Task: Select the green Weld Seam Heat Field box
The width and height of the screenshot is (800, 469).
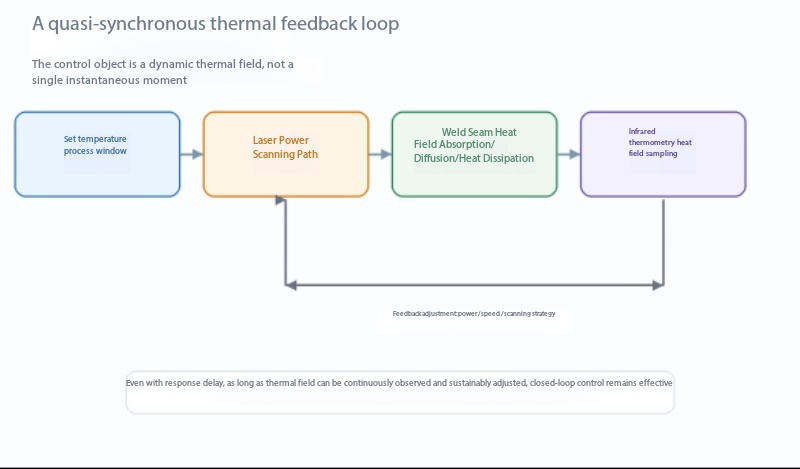Action: [x=474, y=154]
